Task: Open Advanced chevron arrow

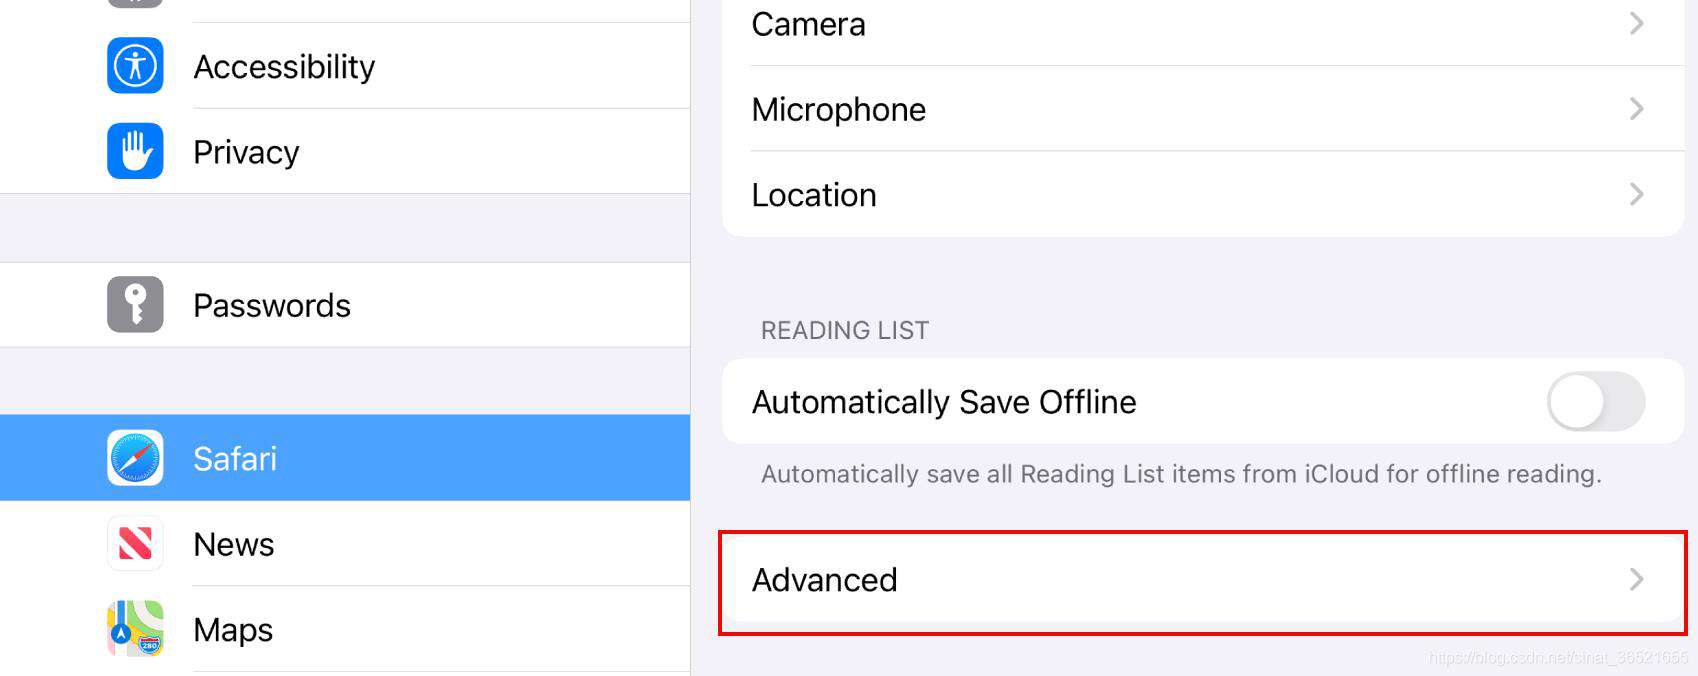Action: coord(1636,579)
